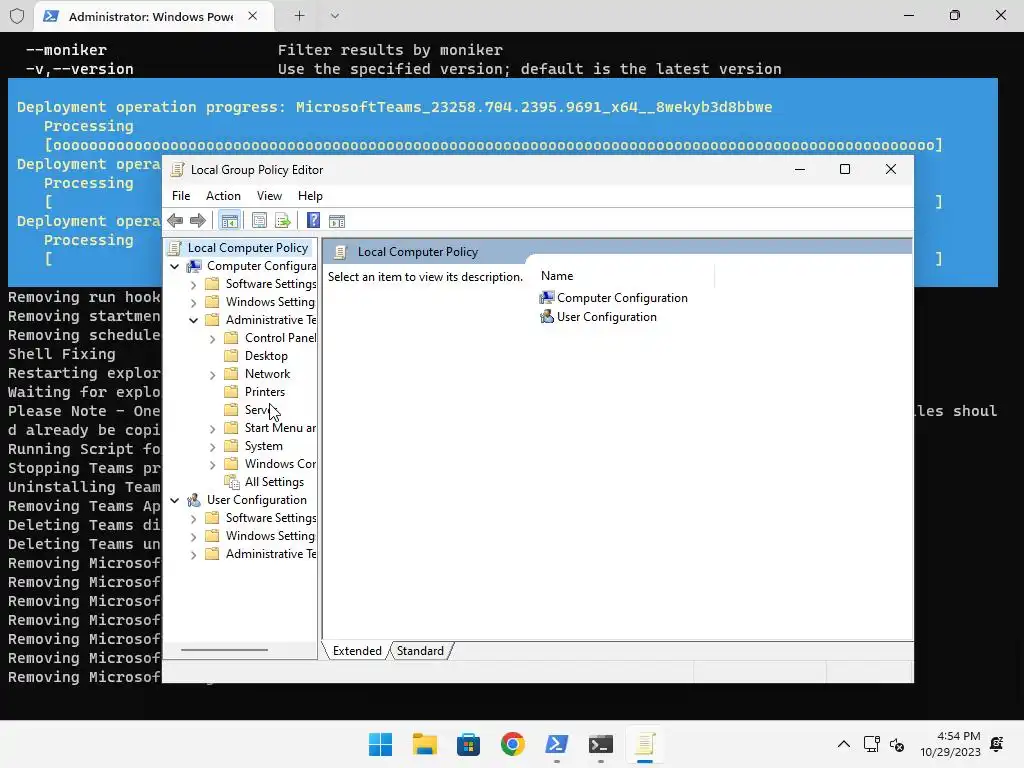Open File Explorer from the taskbar
This screenshot has width=1024, height=768.
point(424,744)
